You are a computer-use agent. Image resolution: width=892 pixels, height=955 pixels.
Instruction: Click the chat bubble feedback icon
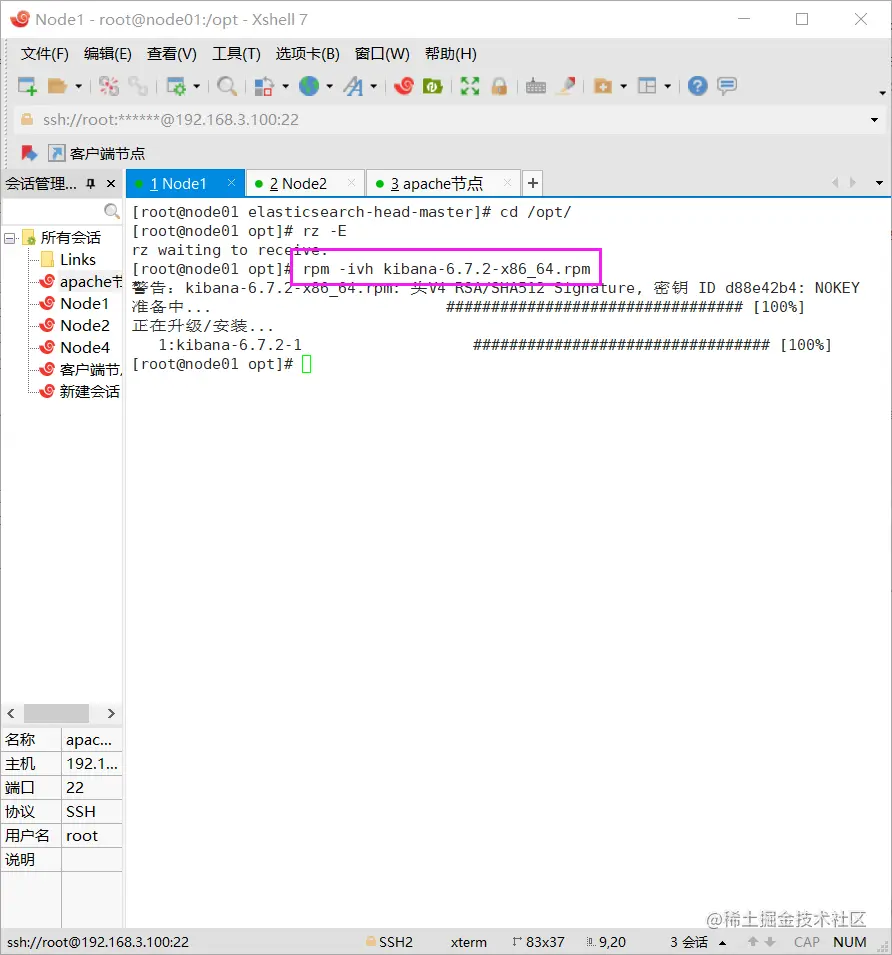click(x=727, y=86)
